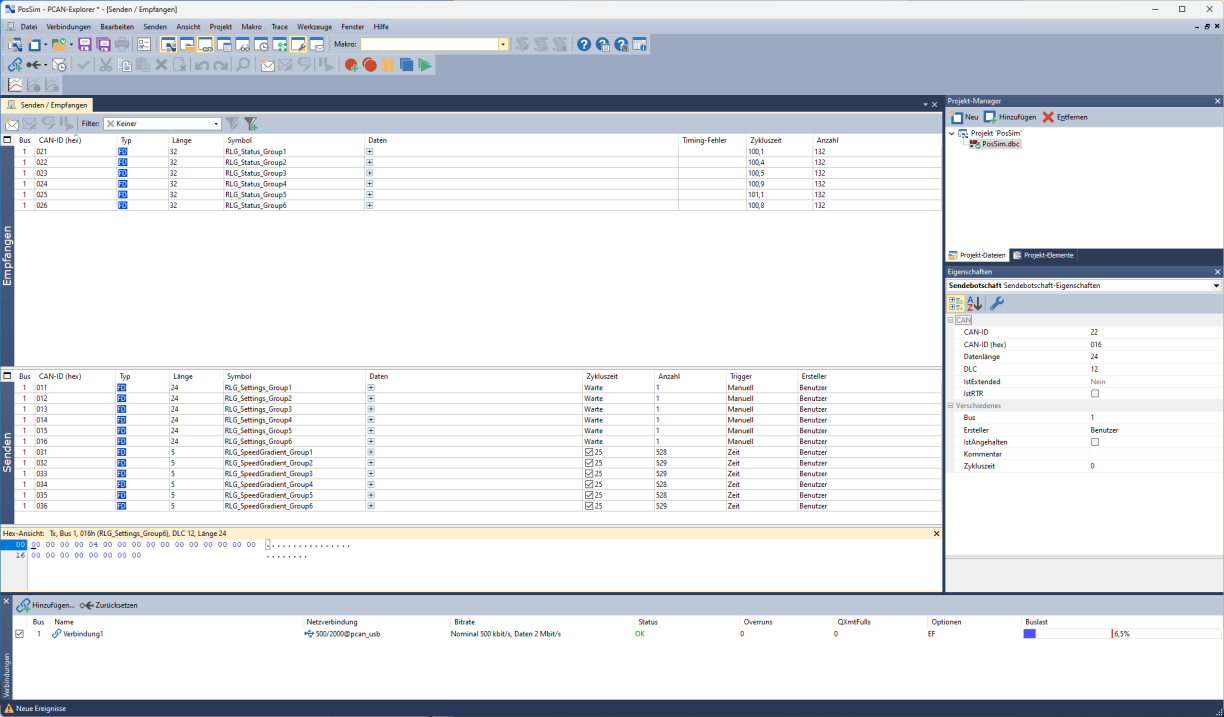Open the Makro combo box dropdown
1224x717 pixels.
click(x=503, y=45)
